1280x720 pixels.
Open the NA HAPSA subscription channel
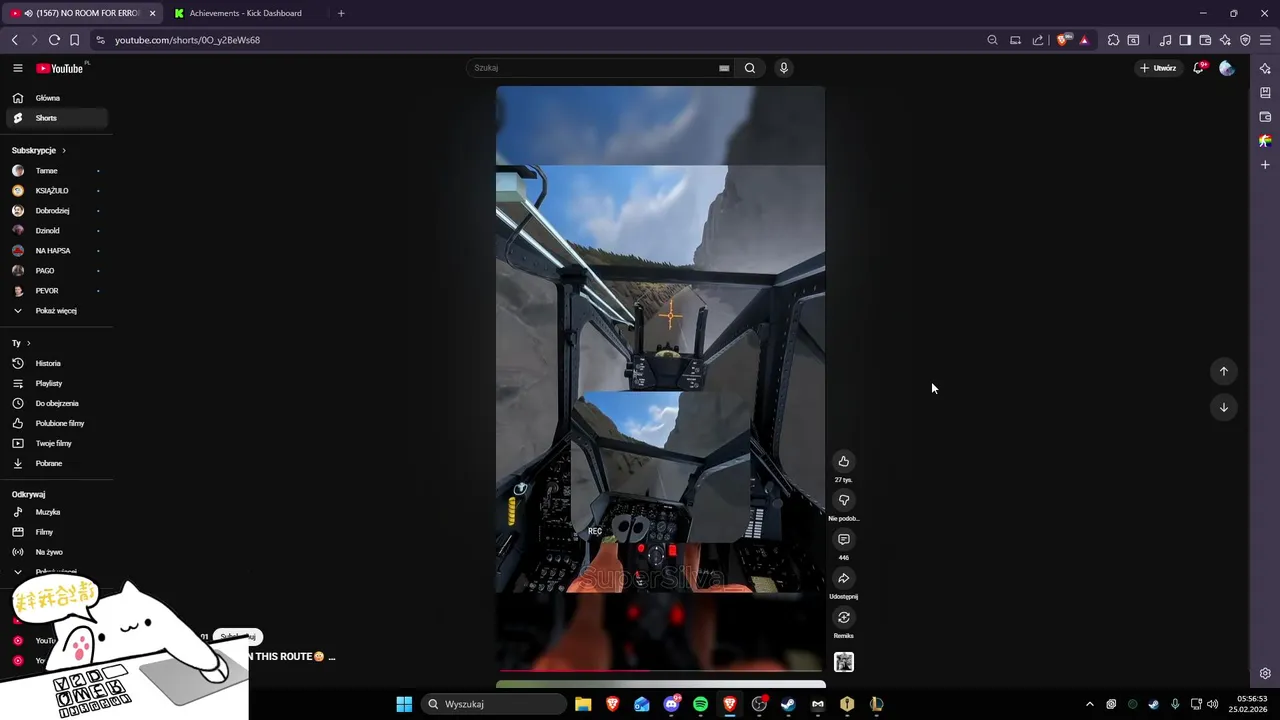coord(56,251)
